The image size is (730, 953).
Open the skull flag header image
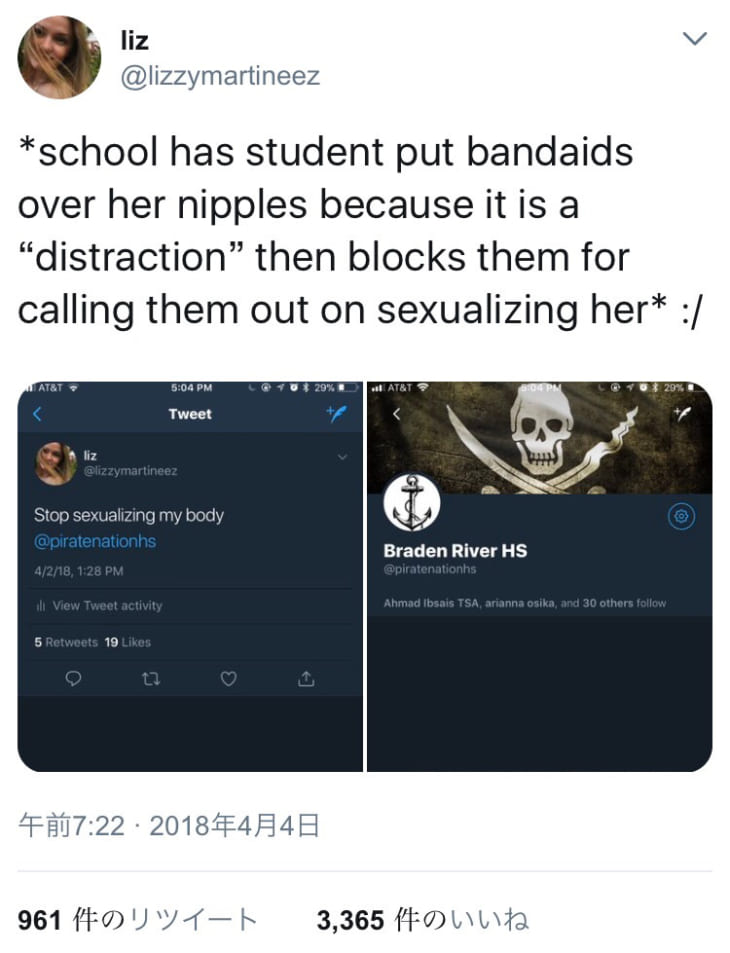click(x=540, y=438)
